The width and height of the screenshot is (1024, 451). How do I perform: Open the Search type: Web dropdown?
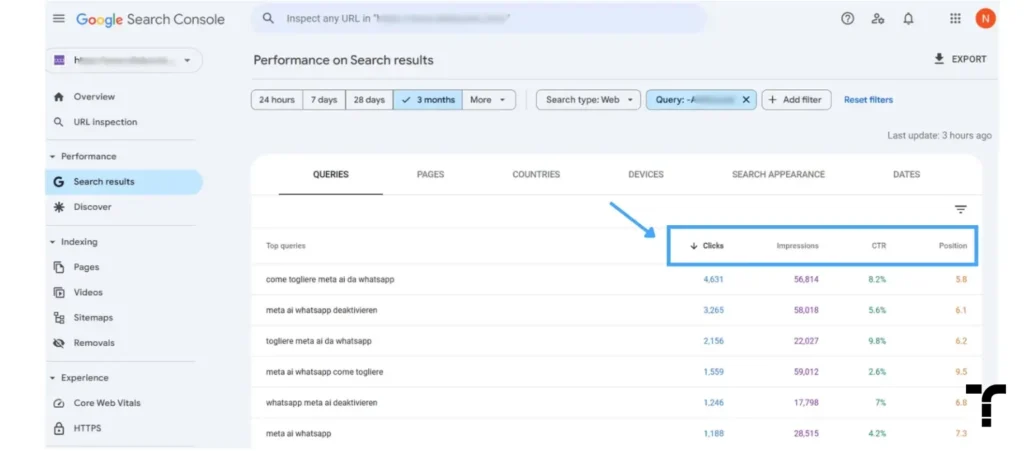[588, 100]
